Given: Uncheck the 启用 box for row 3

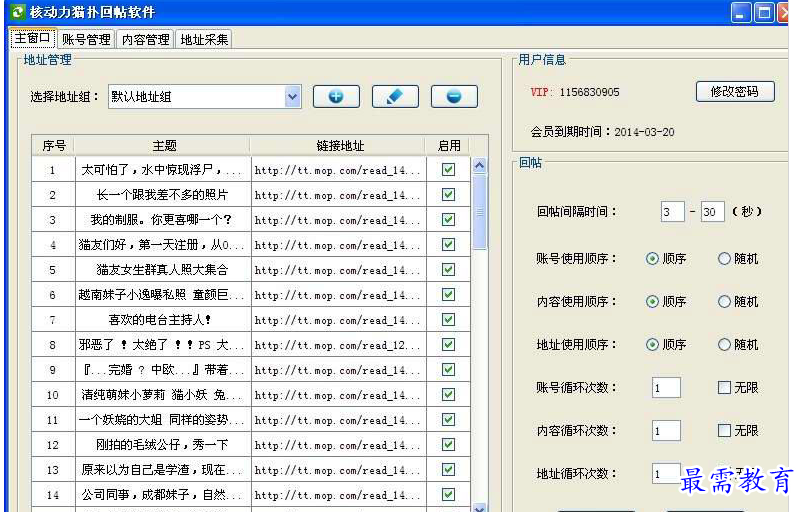Looking at the screenshot, I should (x=449, y=219).
